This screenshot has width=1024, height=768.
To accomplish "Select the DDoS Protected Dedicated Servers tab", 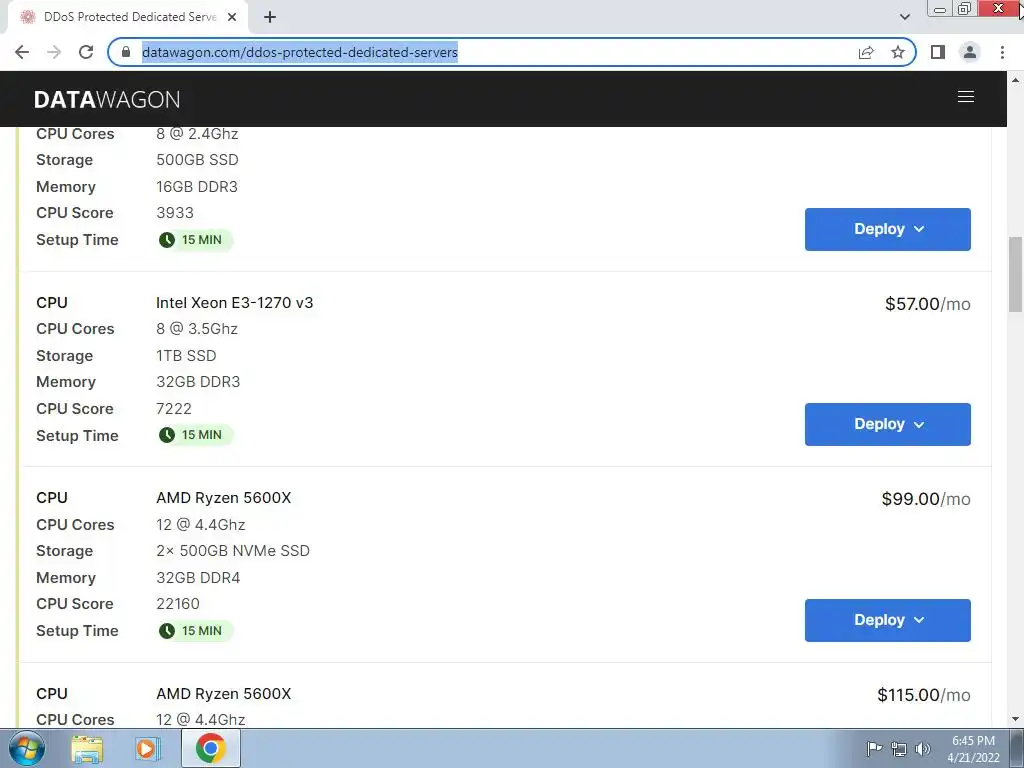I will 128,17.
